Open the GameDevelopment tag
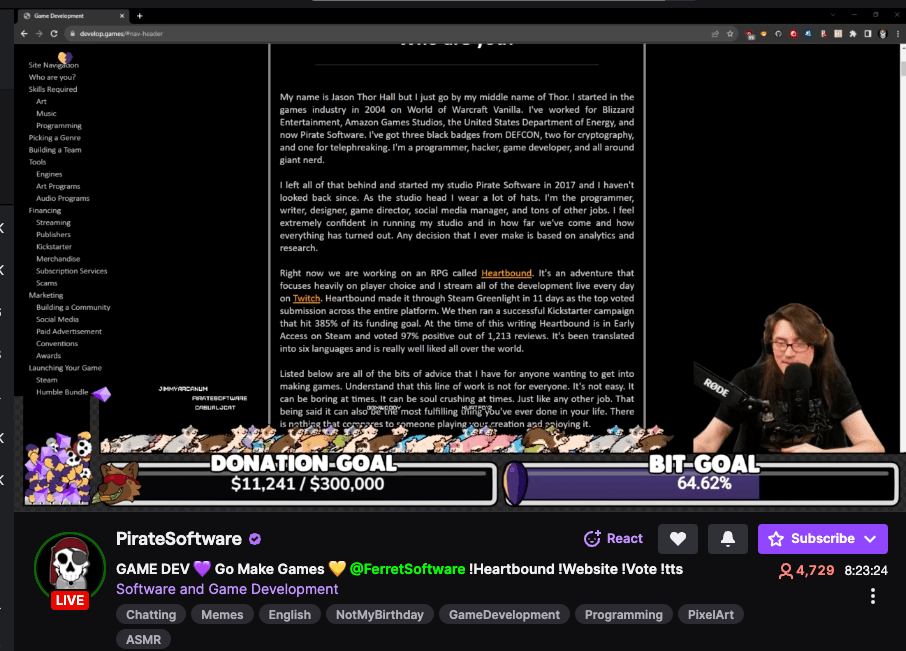906x651 pixels. (x=504, y=615)
